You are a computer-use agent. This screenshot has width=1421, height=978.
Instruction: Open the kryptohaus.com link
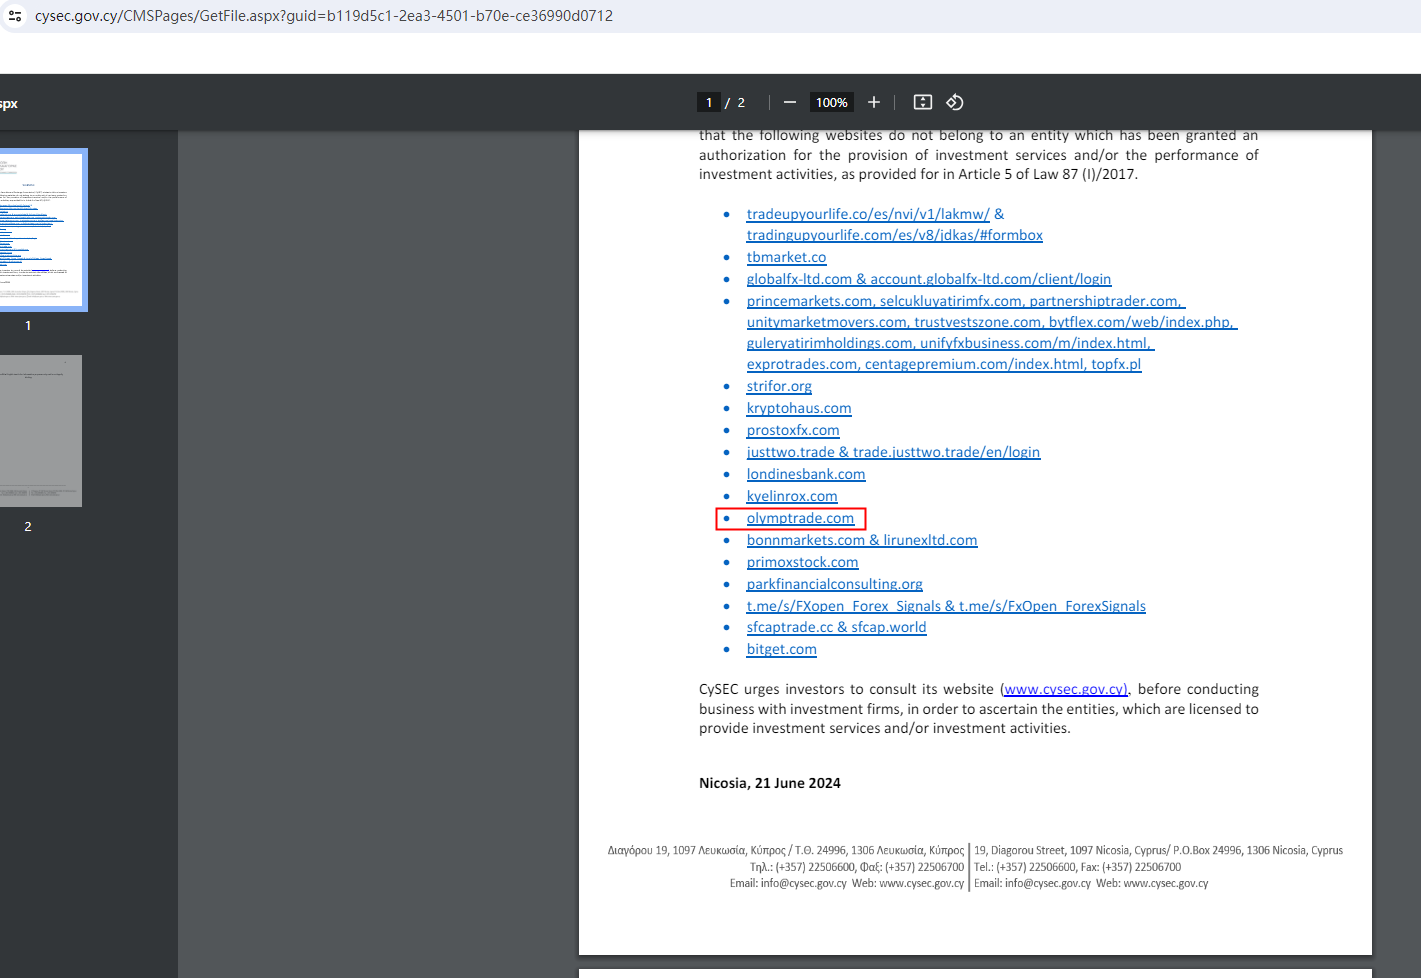[799, 408]
